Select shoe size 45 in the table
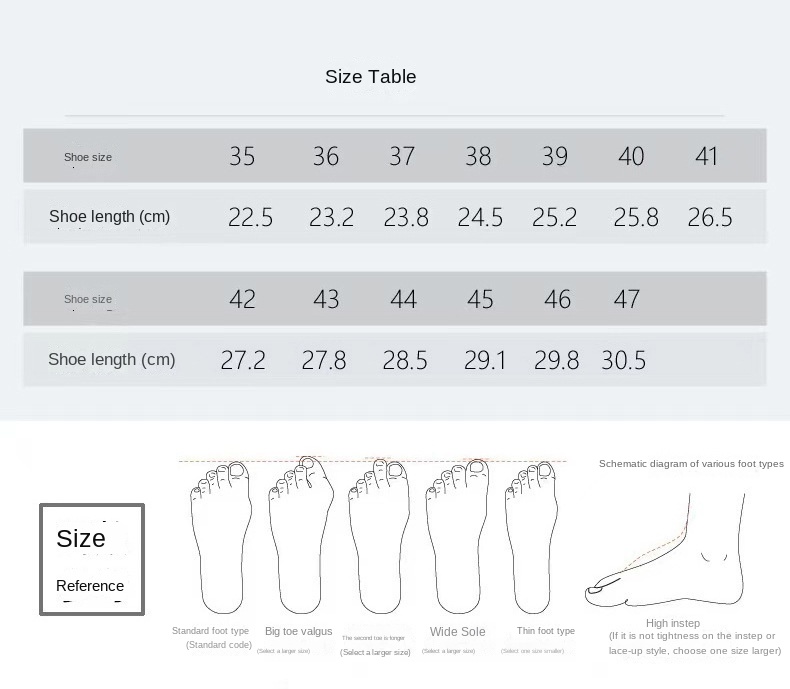790x689 pixels. click(480, 299)
